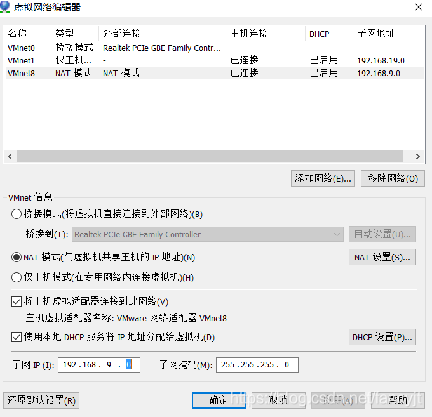The height and width of the screenshot is (417, 432).
Task: Select the host-only mode radio button
Action: (x=16, y=277)
